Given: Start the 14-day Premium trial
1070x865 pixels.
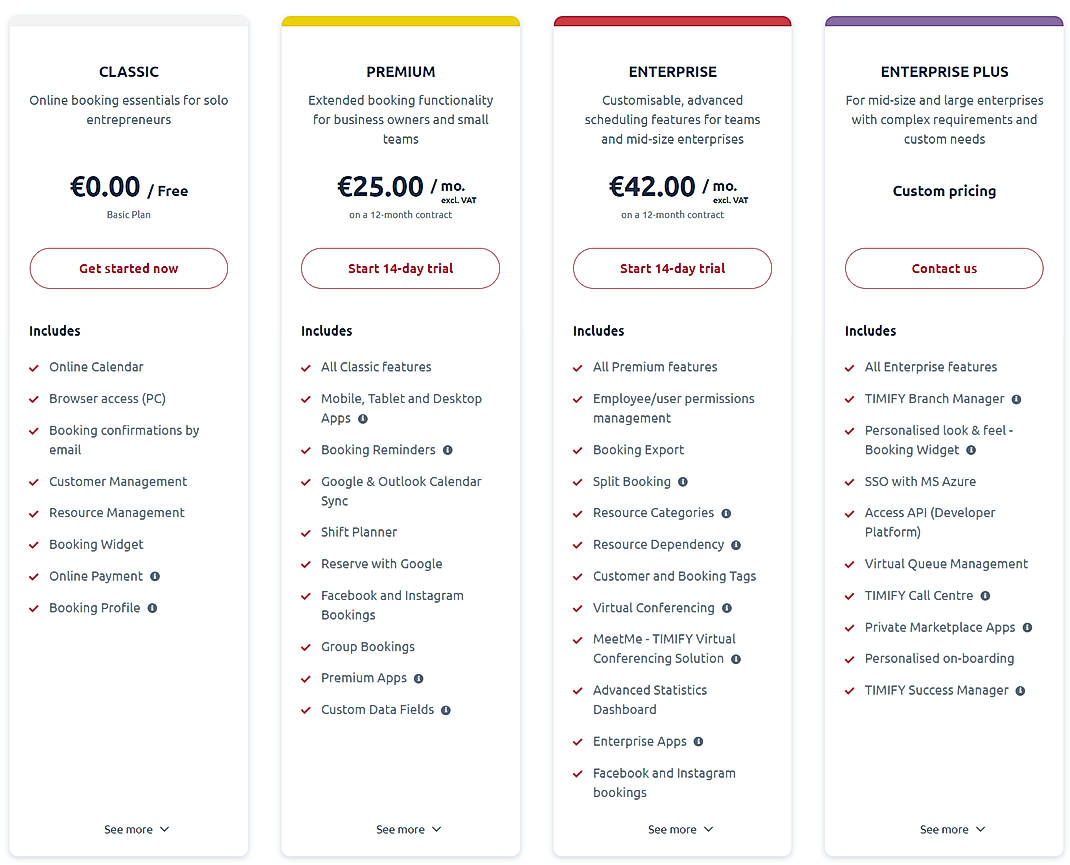Looking at the screenshot, I should click(x=400, y=268).
